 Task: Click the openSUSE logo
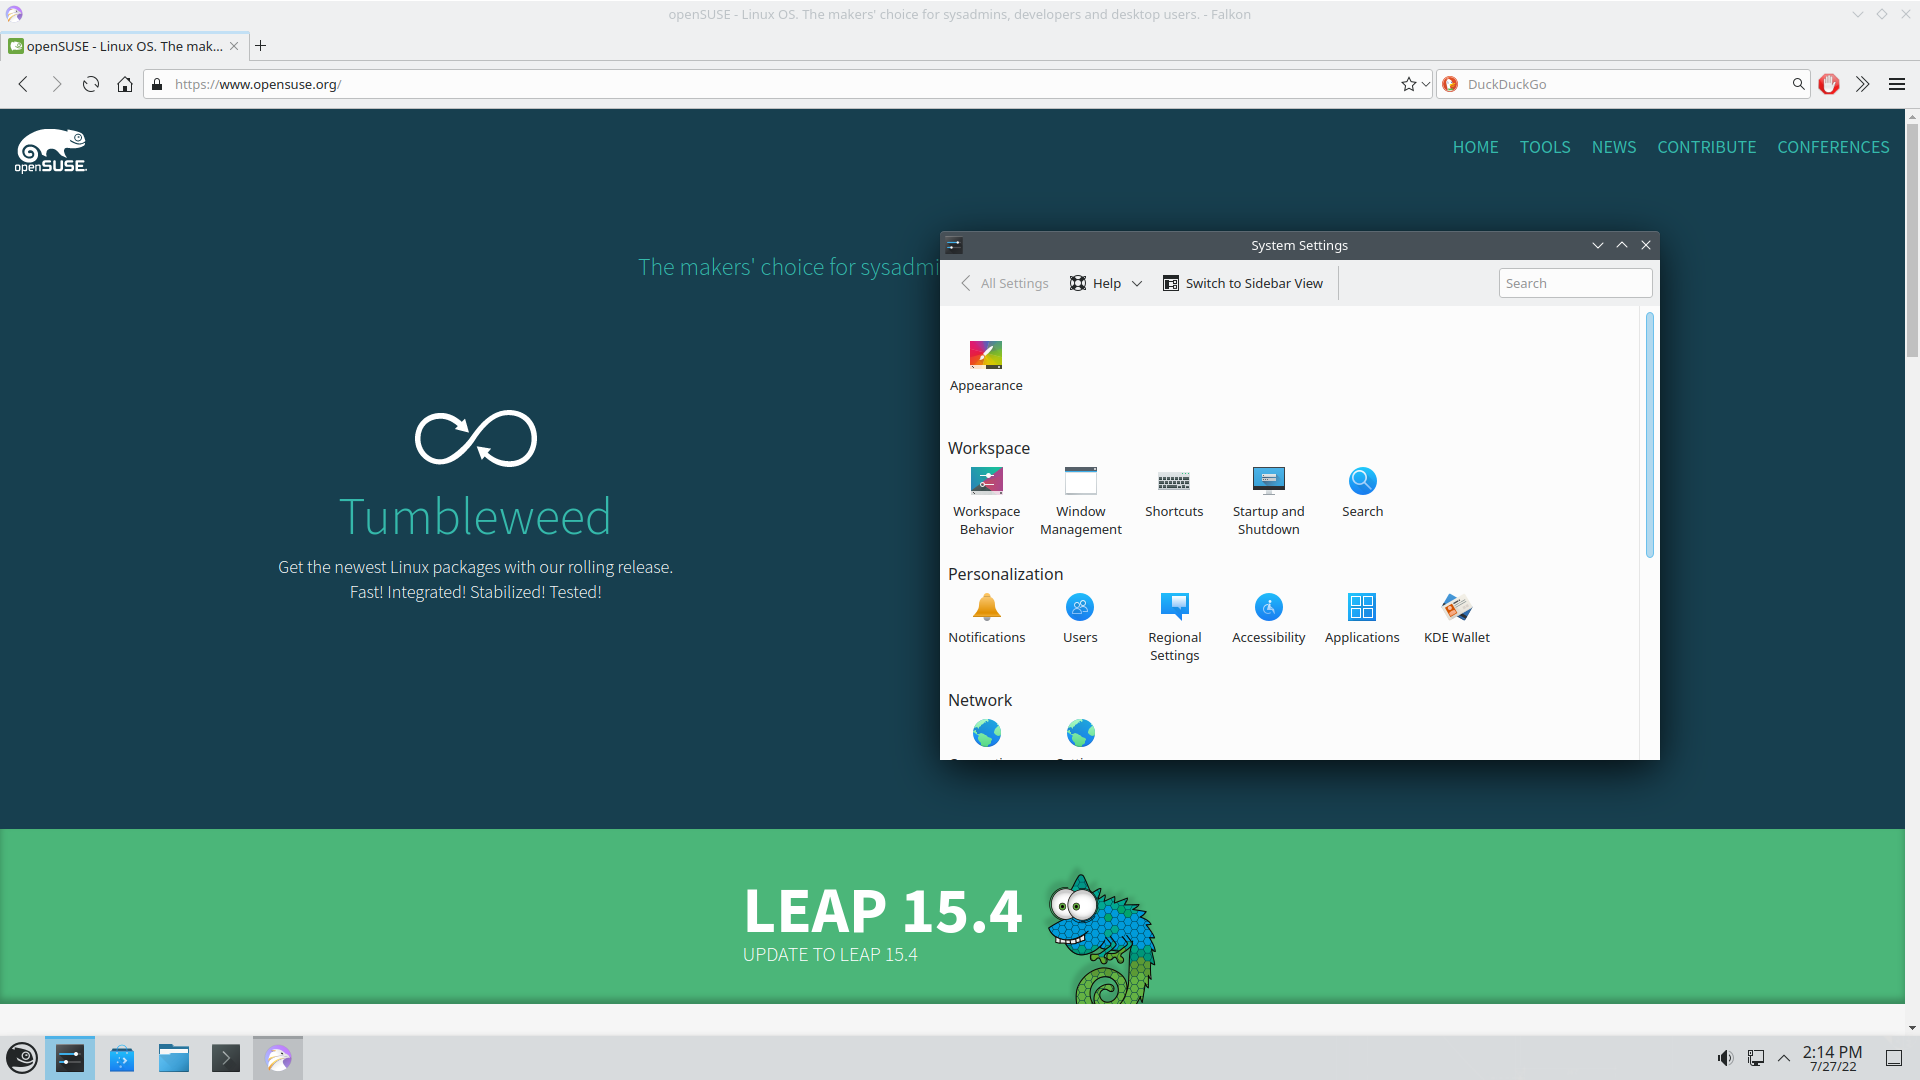tap(50, 150)
